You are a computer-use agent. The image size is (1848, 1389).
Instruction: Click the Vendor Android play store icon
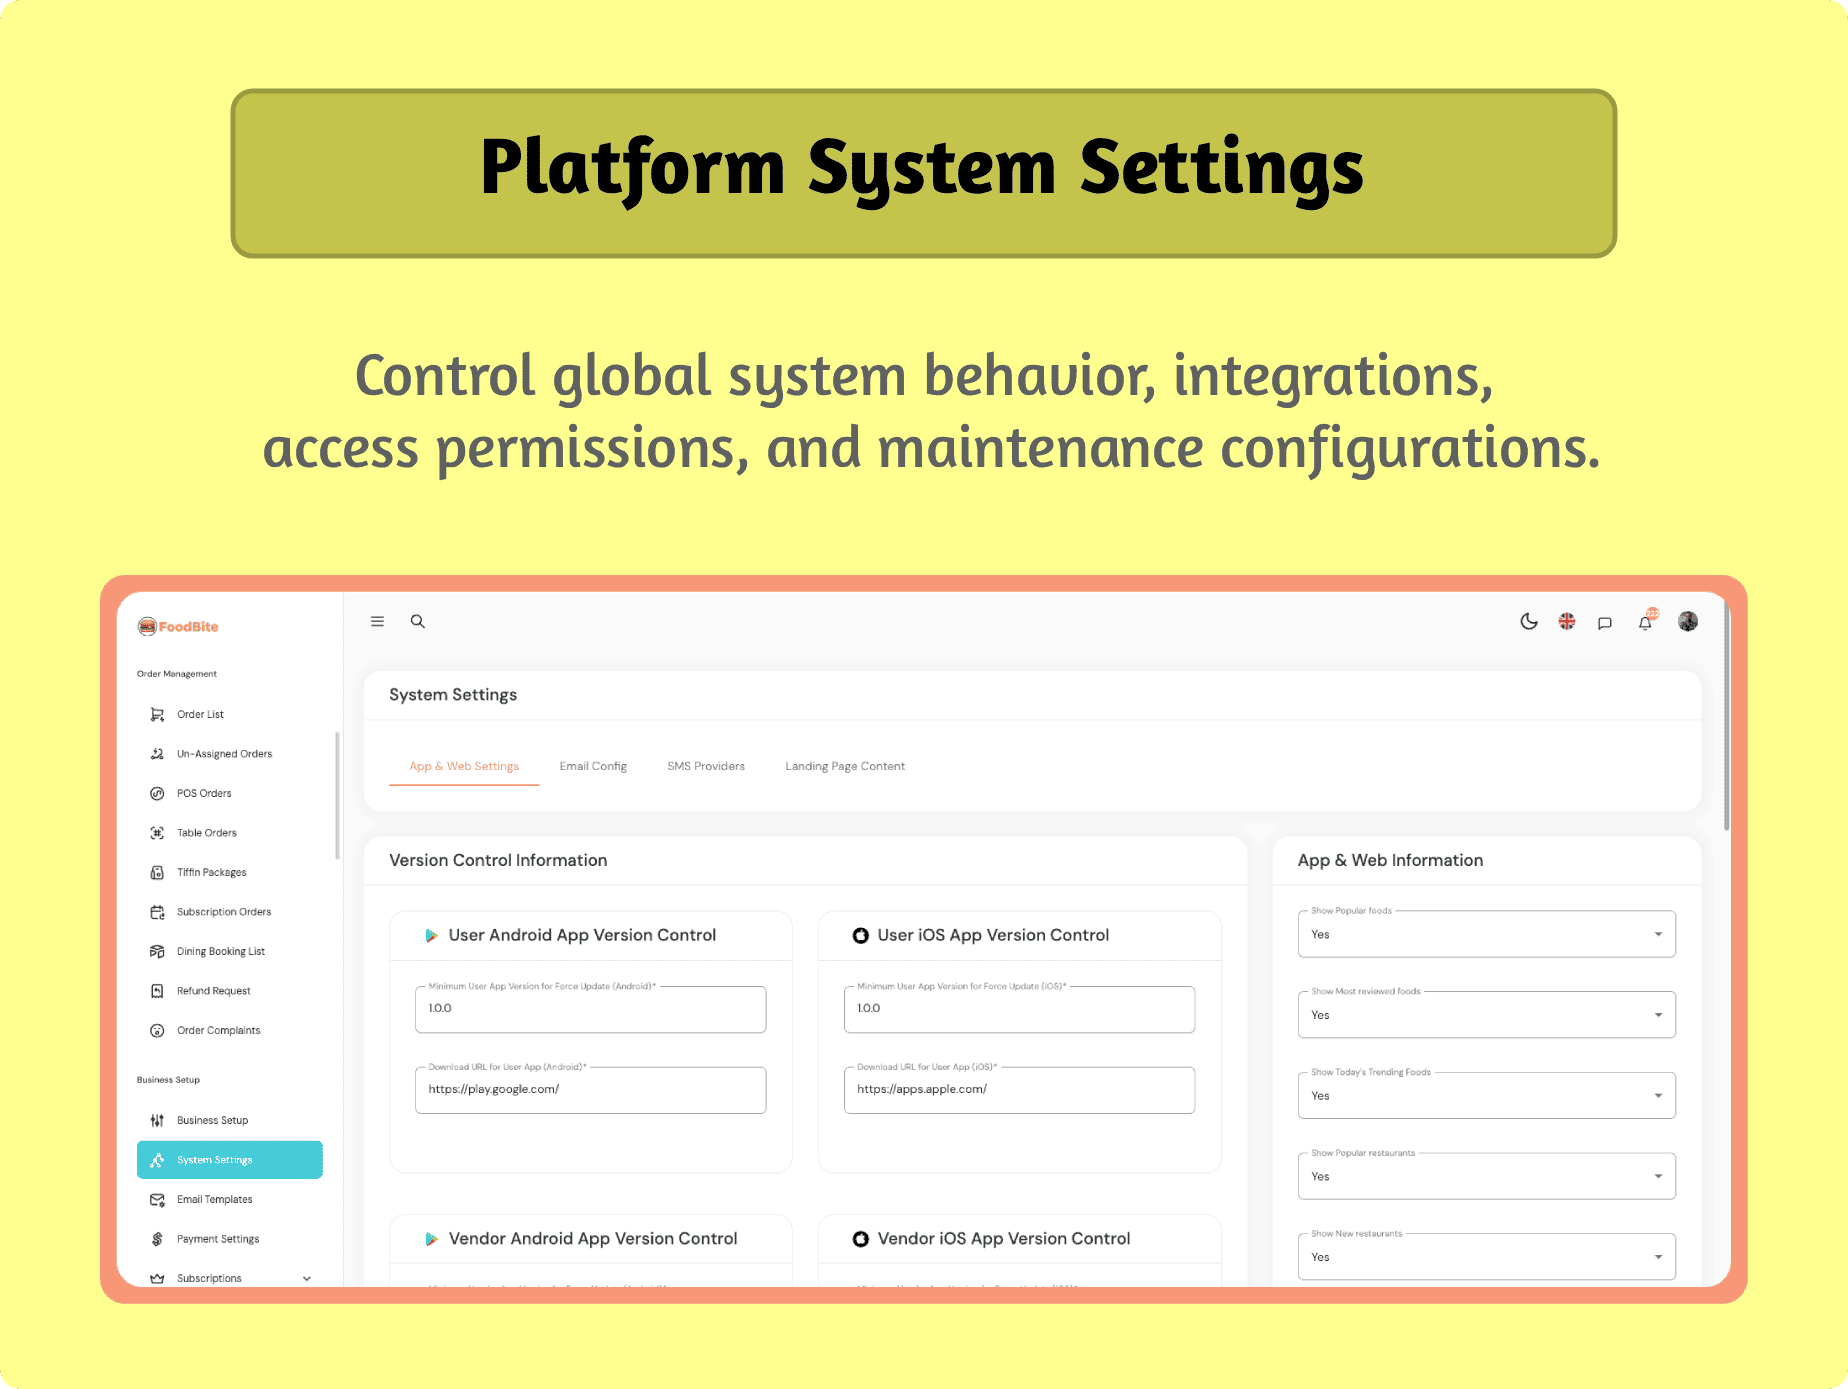click(x=431, y=1239)
